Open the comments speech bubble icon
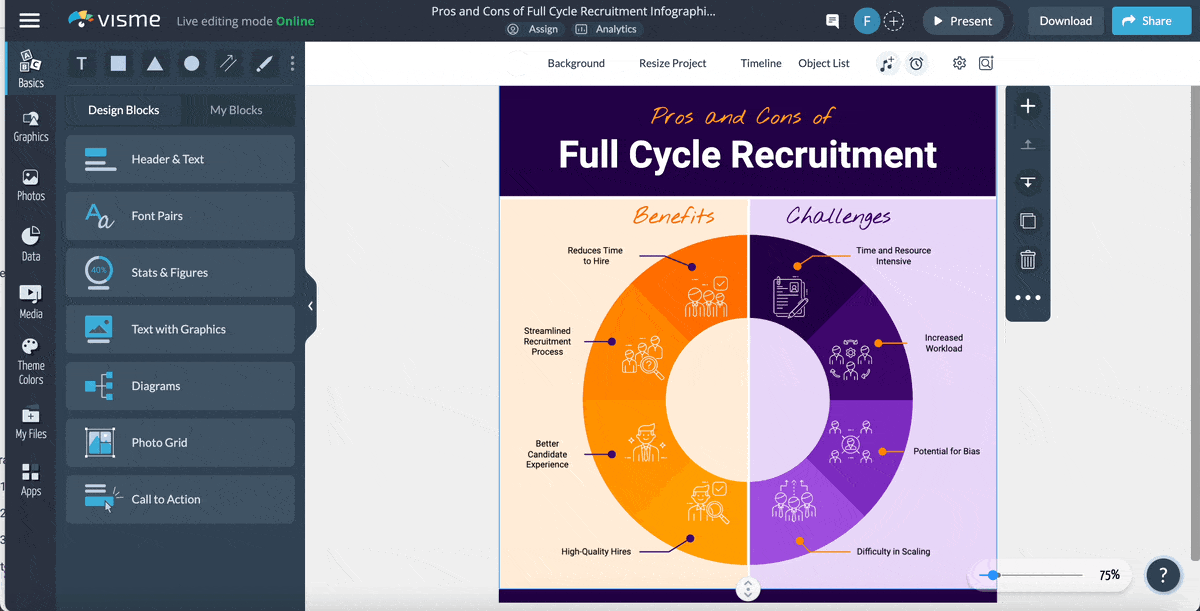 [832, 21]
